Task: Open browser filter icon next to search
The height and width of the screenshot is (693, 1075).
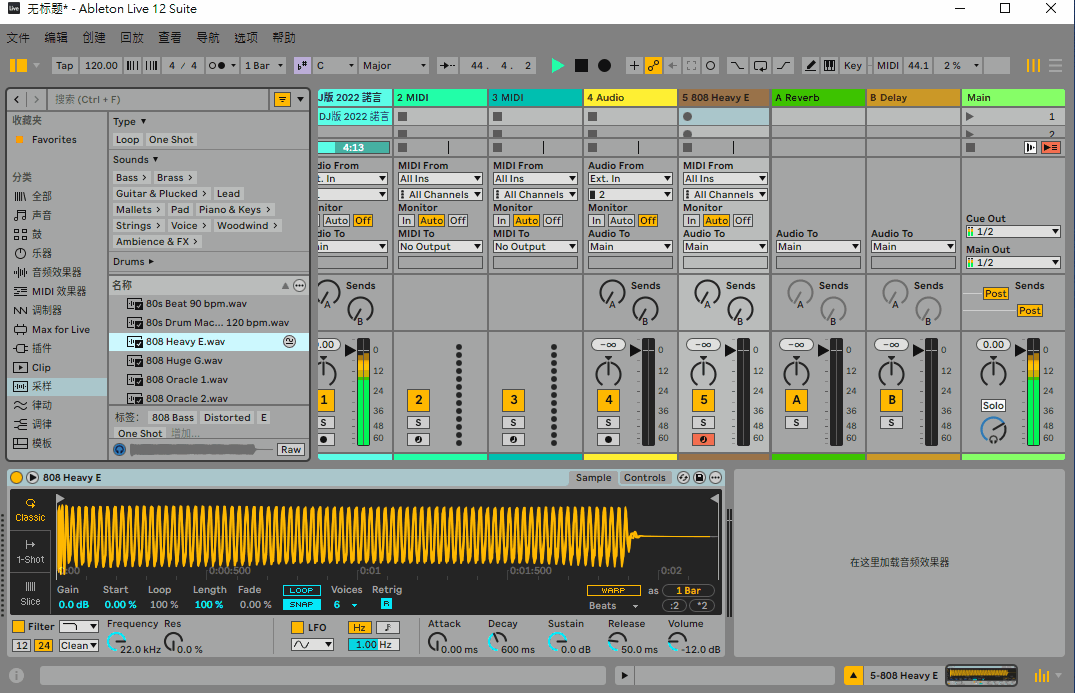Action: [282, 99]
